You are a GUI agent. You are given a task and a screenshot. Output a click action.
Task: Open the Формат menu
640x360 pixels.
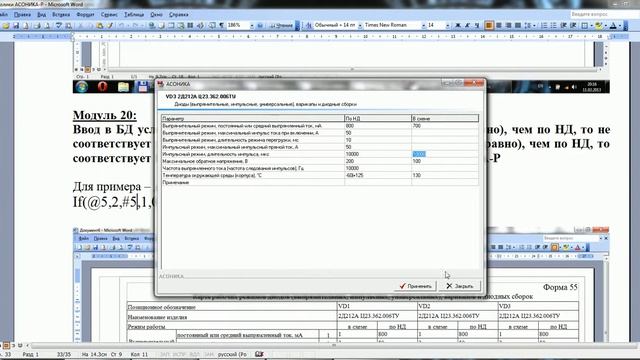(85, 15)
